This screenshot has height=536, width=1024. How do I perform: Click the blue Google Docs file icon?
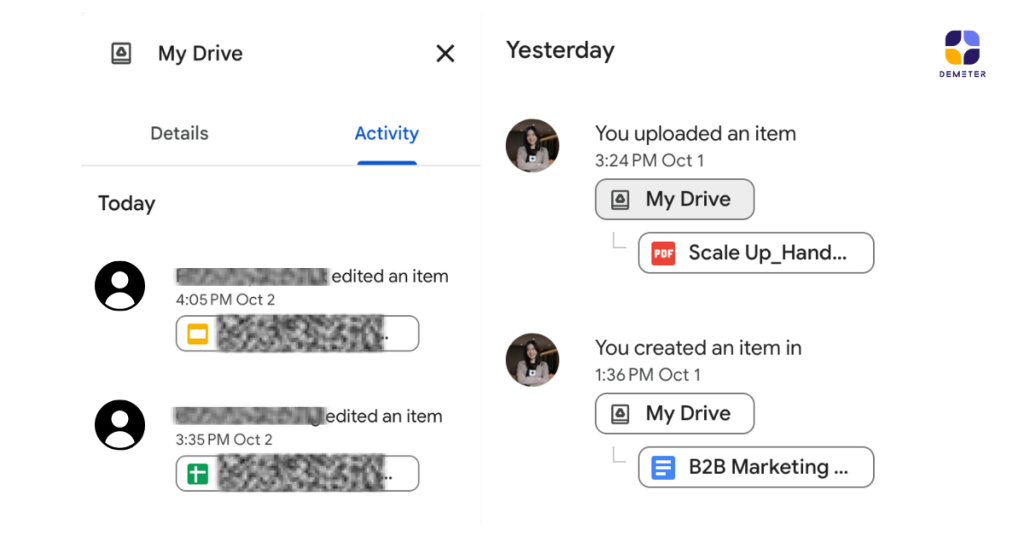click(663, 467)
